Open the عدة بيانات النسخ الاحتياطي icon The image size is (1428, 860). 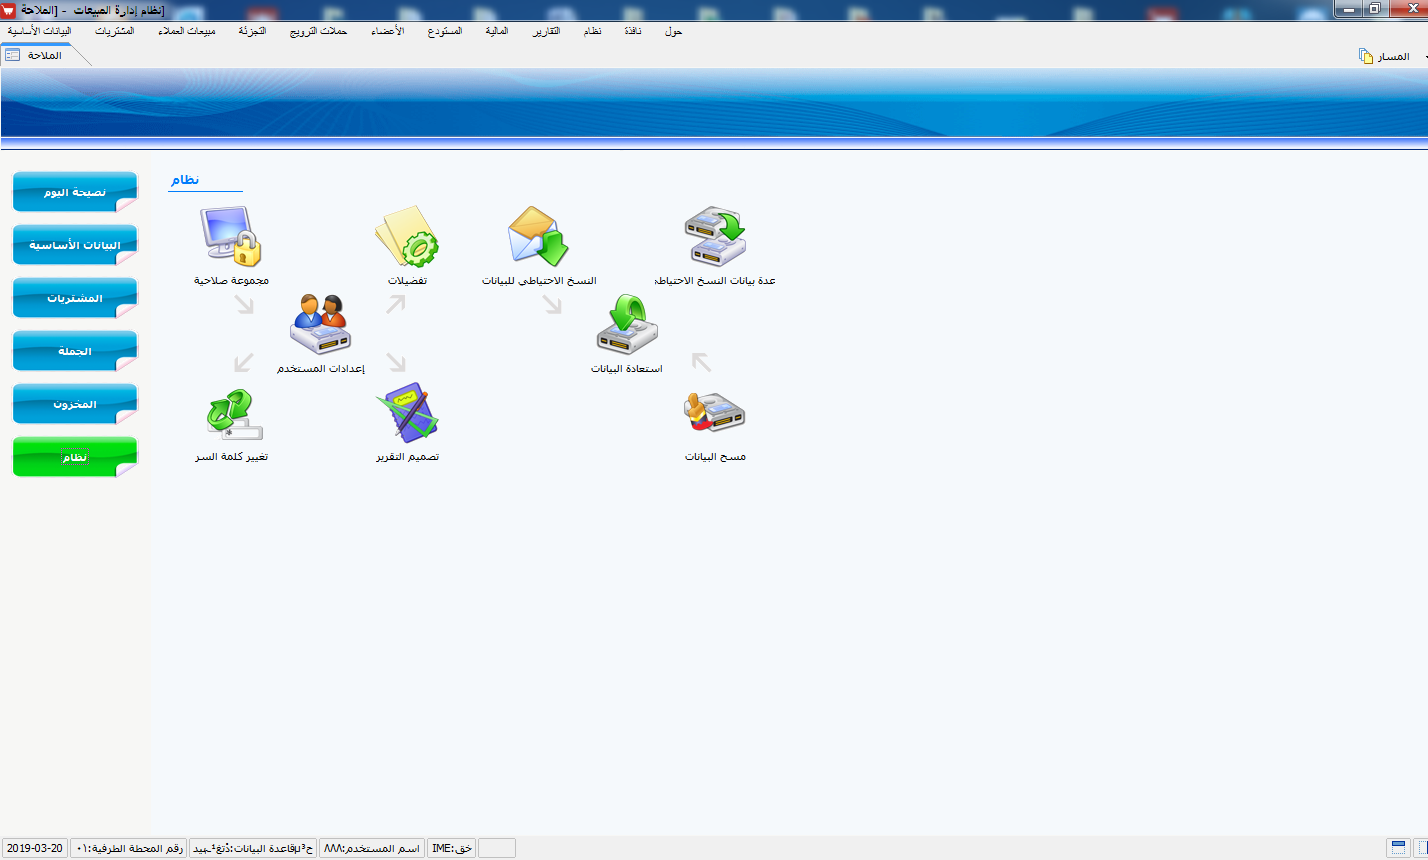(x=715, y=236)
